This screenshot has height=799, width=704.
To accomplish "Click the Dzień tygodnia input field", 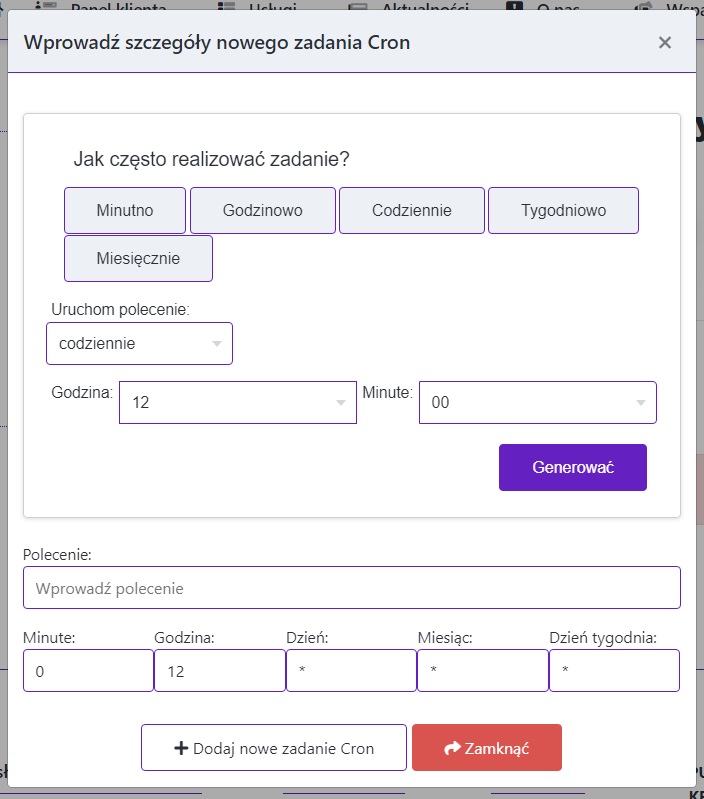I will click(x=614, y=671).
